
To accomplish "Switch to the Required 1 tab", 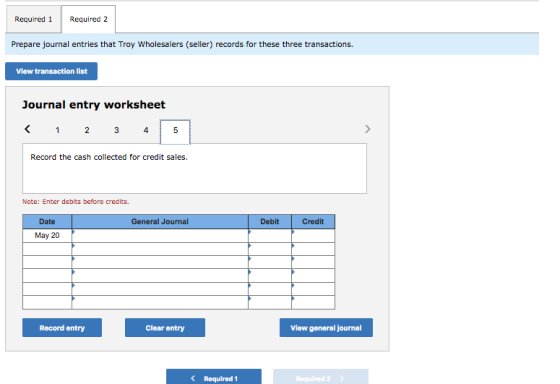I will pyautogui.click(x=33, y=19).
